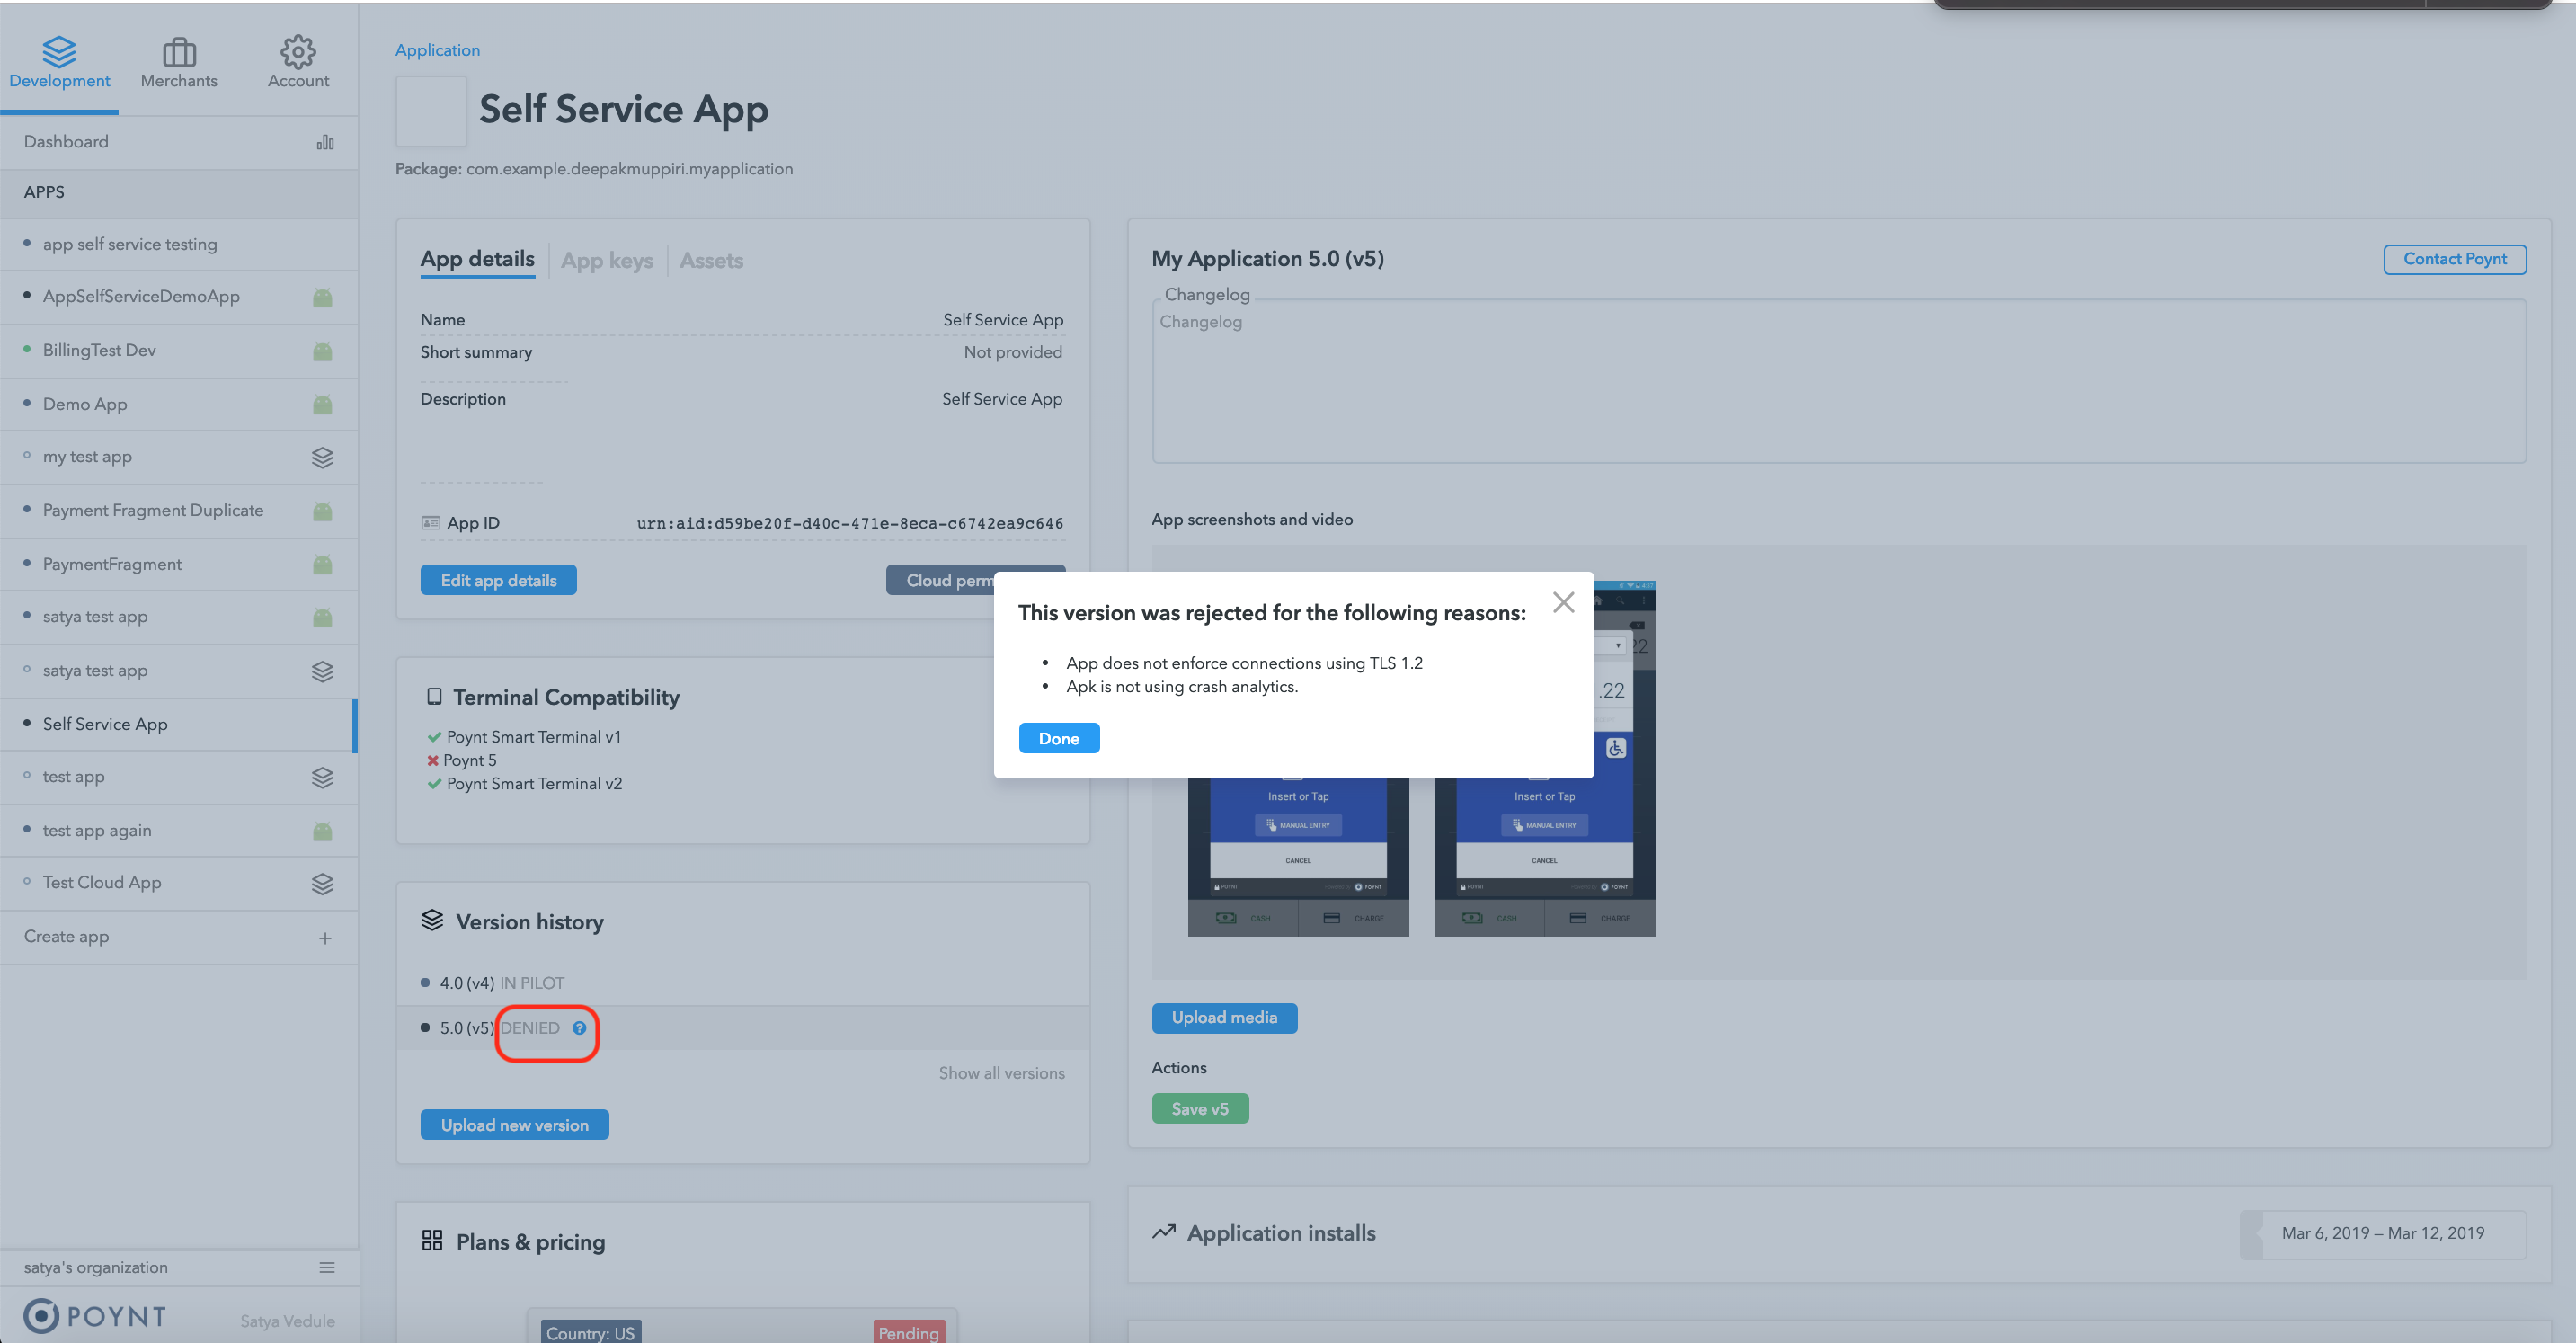
Task: Select version 5.0 (v5) row
Action: pyautogui.click(x=742, y=1028)
